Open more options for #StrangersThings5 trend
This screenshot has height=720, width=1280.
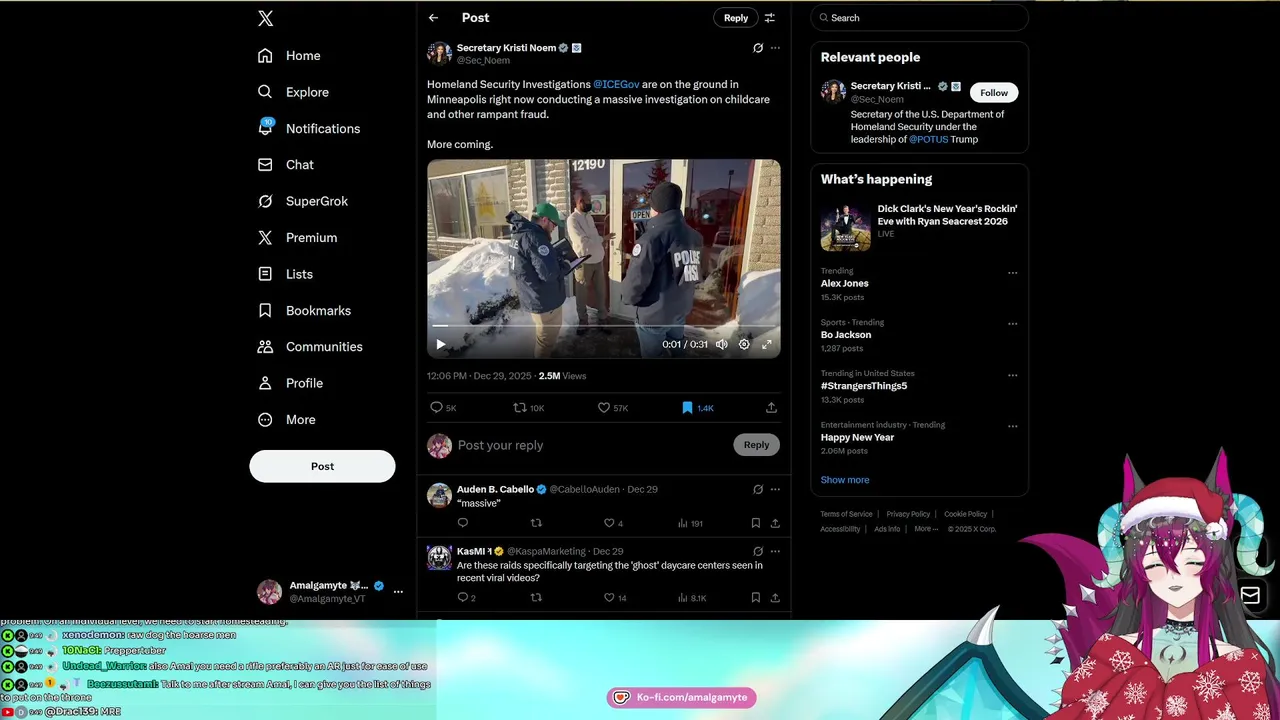(1012, 375)
